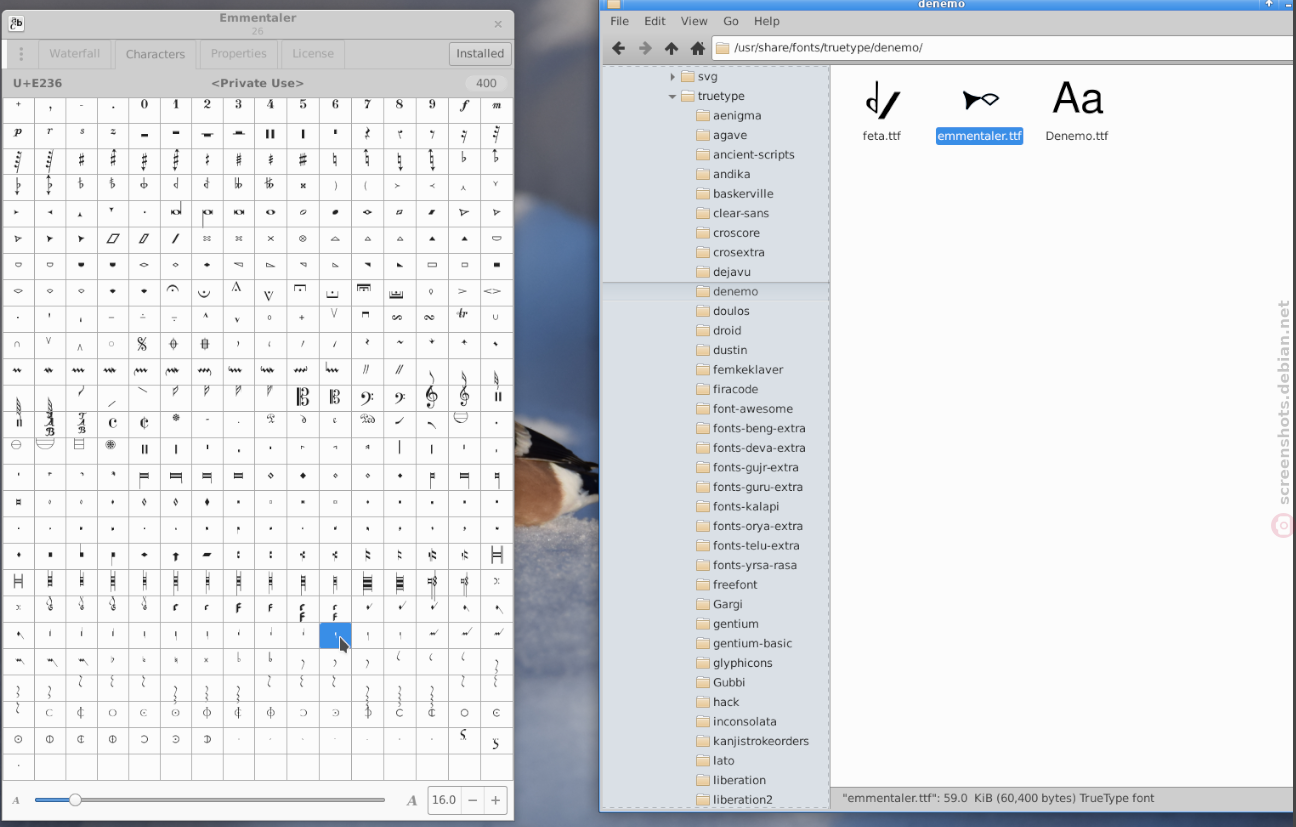
Task: Select the kanjistrokeorders folder in tree
Action: pos(760,741)
